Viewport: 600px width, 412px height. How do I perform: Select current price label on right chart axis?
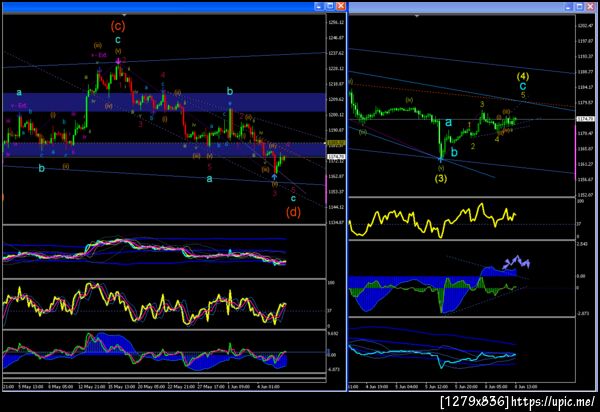point(585,119)
